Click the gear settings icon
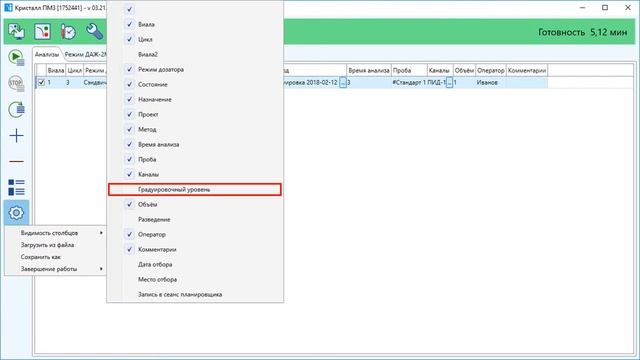This screenshot has width=640, height=360. point(16,213)
